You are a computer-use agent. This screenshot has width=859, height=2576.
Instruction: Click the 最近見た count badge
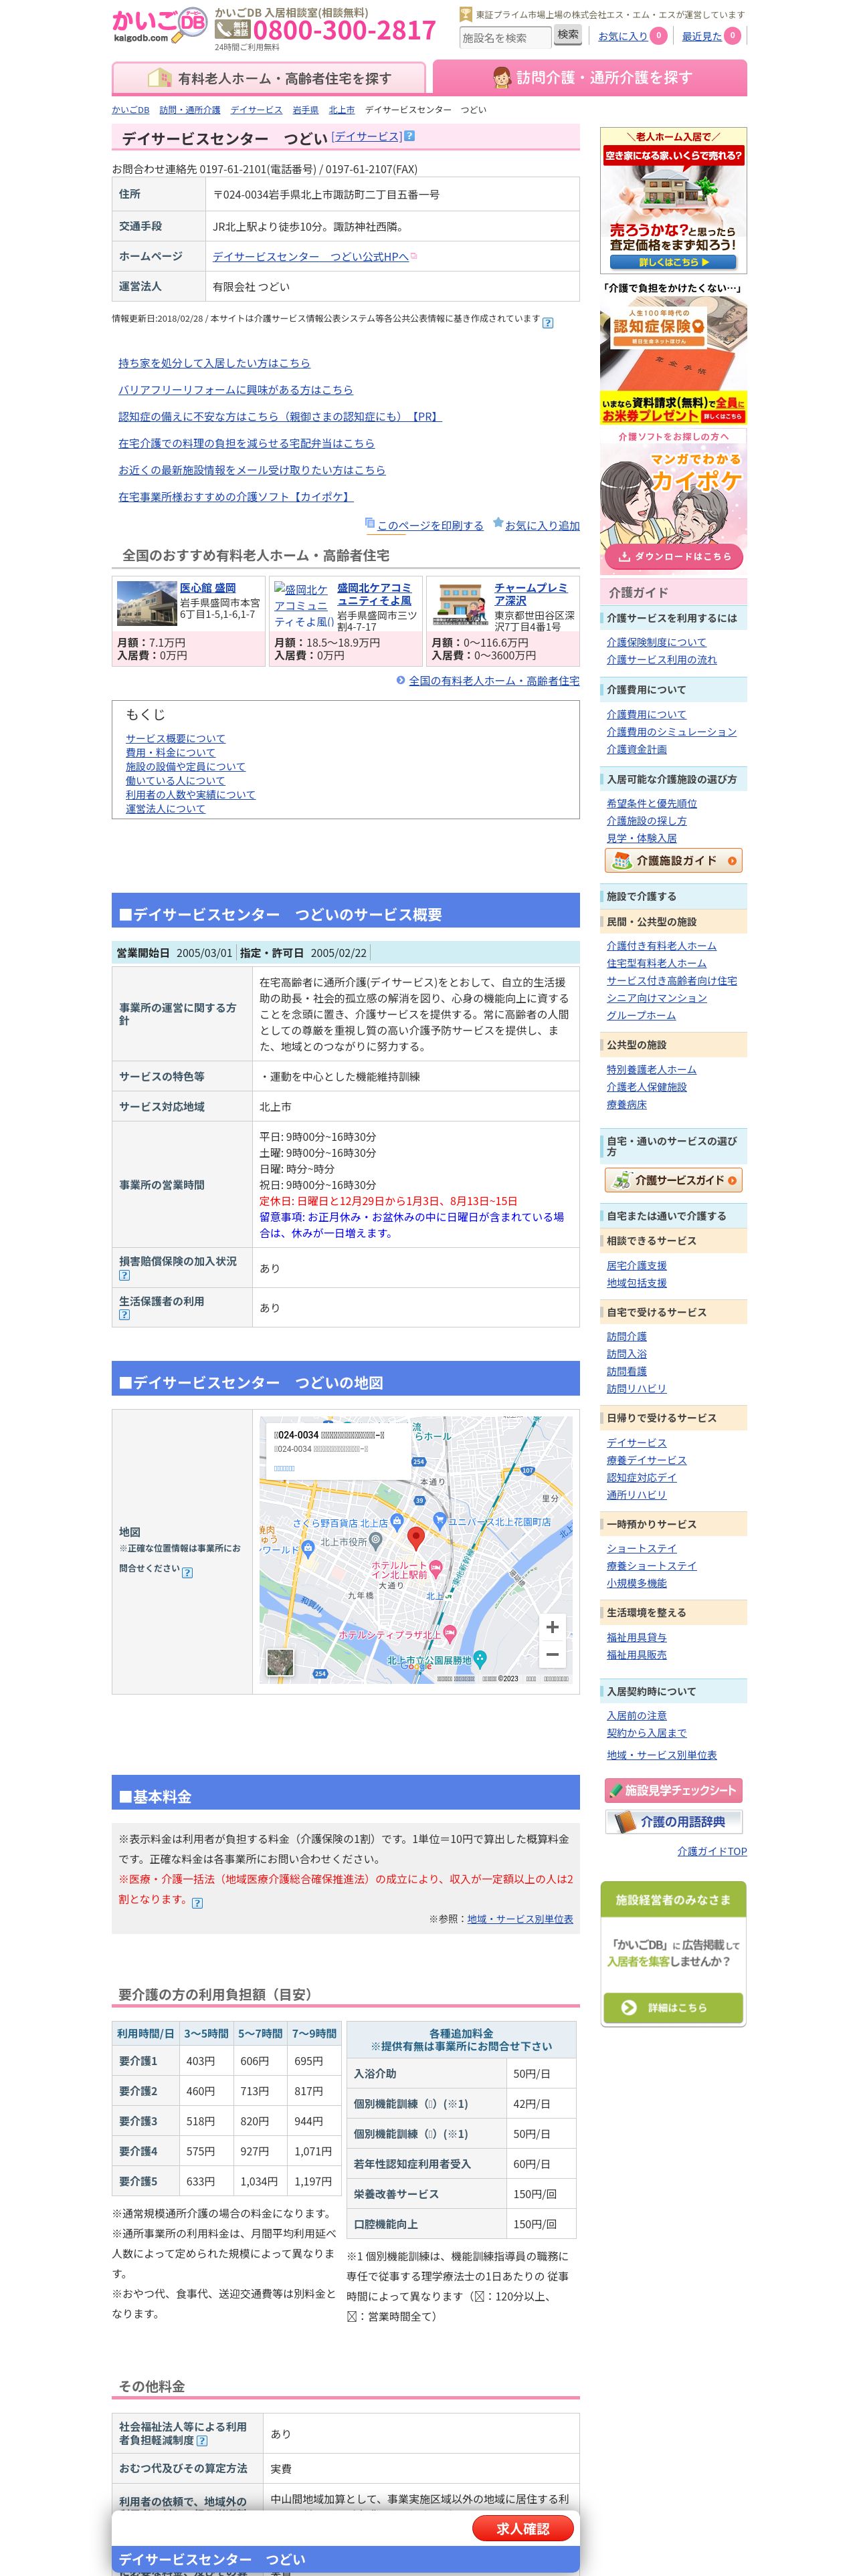pos(732,36)
